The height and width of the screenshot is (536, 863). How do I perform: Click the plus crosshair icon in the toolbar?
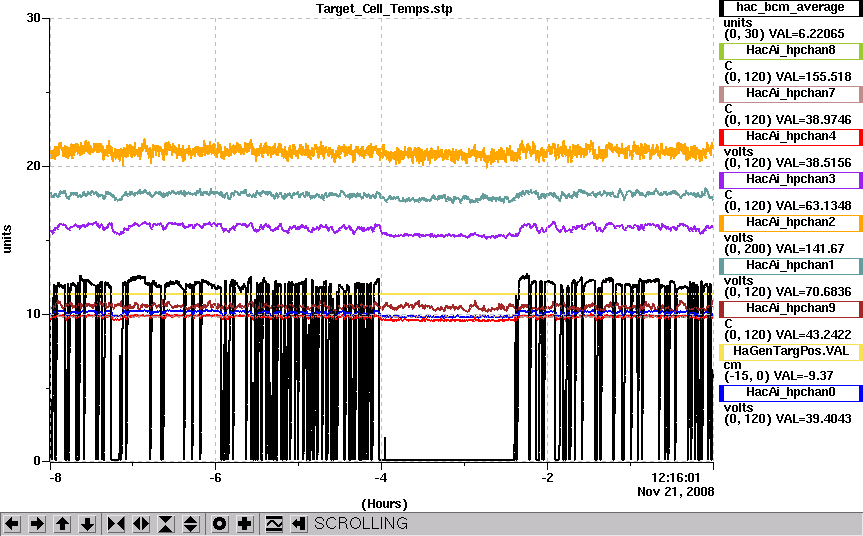[244, 523]
